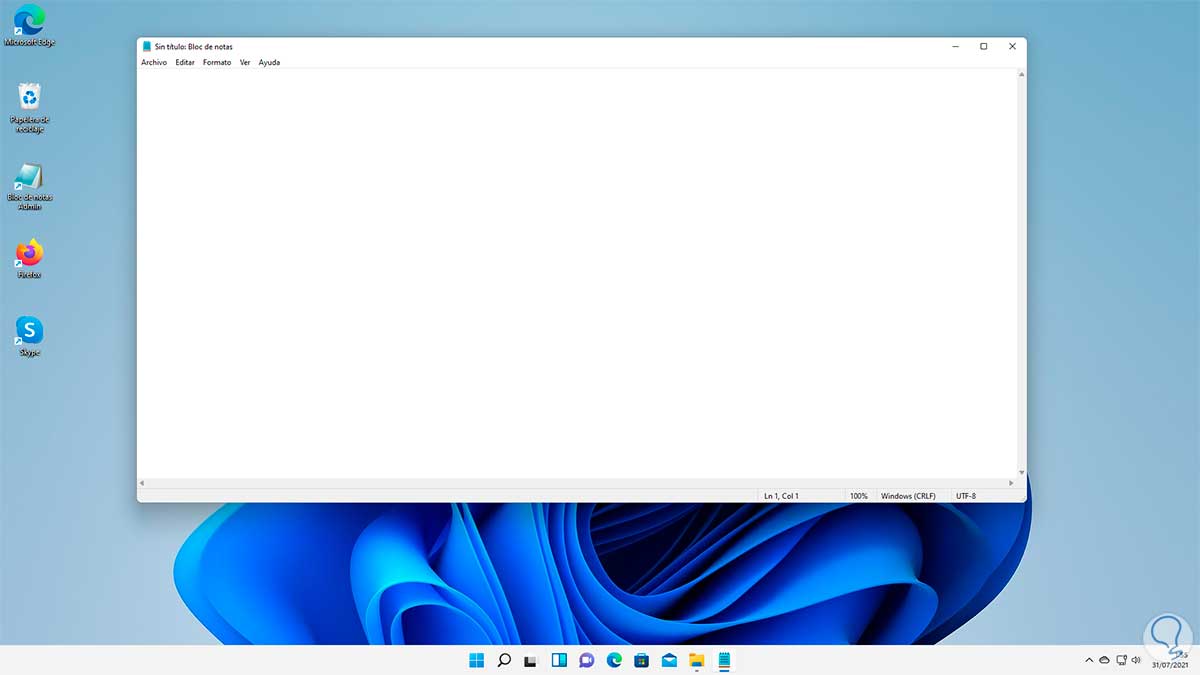Click the OneDrive cloud tray icon

click(1104, 660)
